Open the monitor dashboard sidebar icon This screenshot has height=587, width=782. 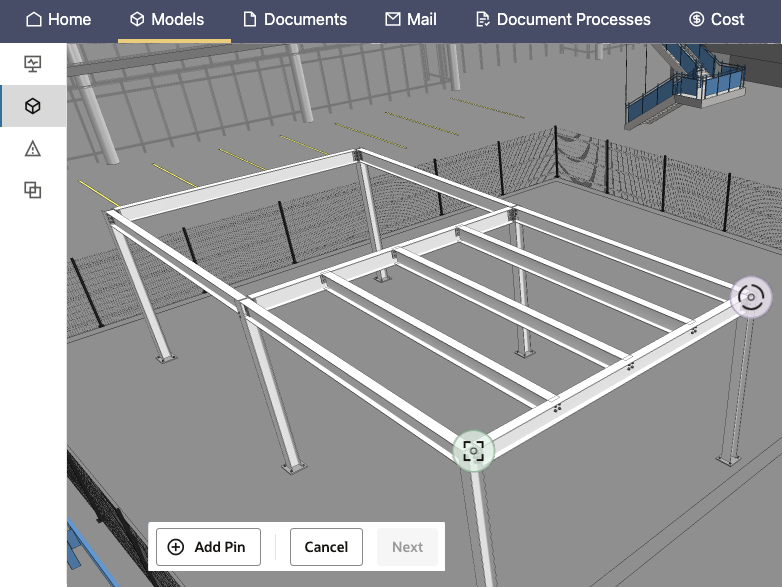[33, 64]
